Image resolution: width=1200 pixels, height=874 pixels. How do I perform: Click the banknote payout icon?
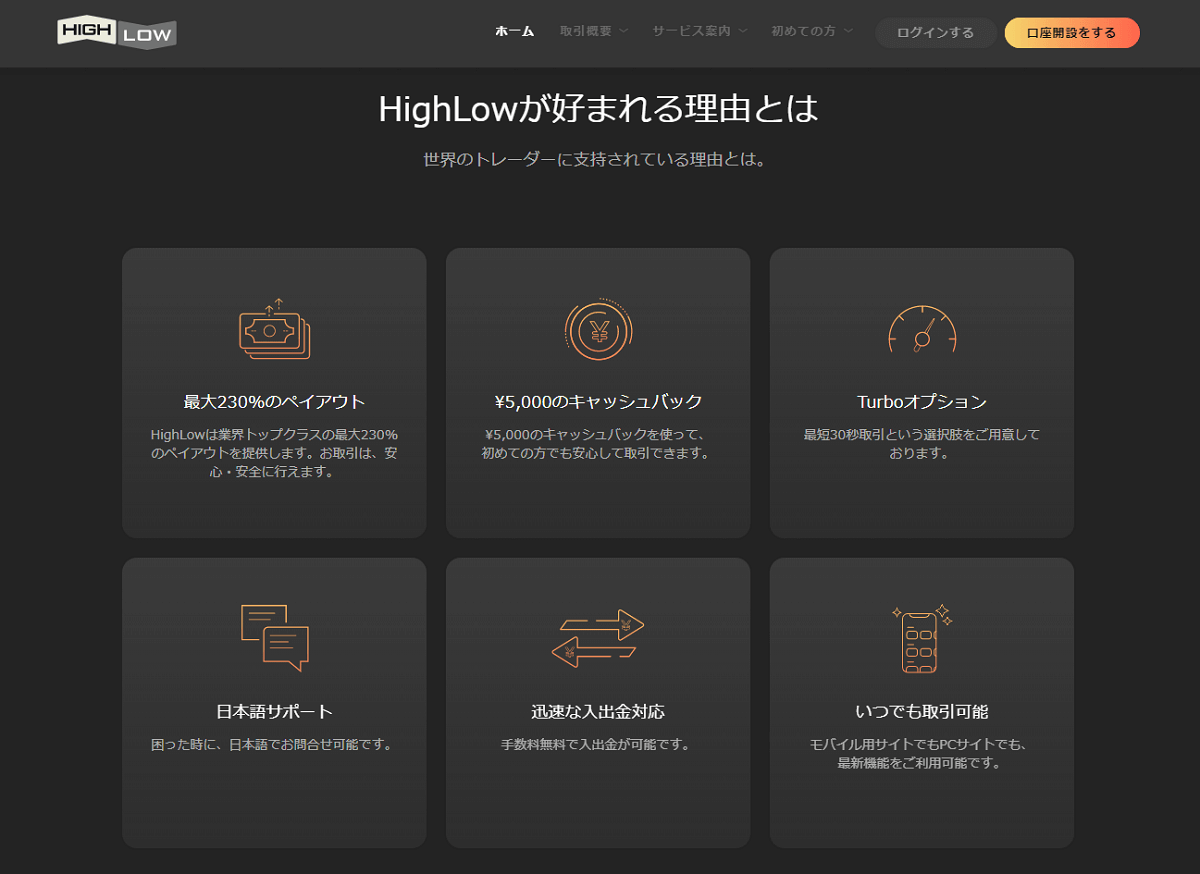pos(275,329)
